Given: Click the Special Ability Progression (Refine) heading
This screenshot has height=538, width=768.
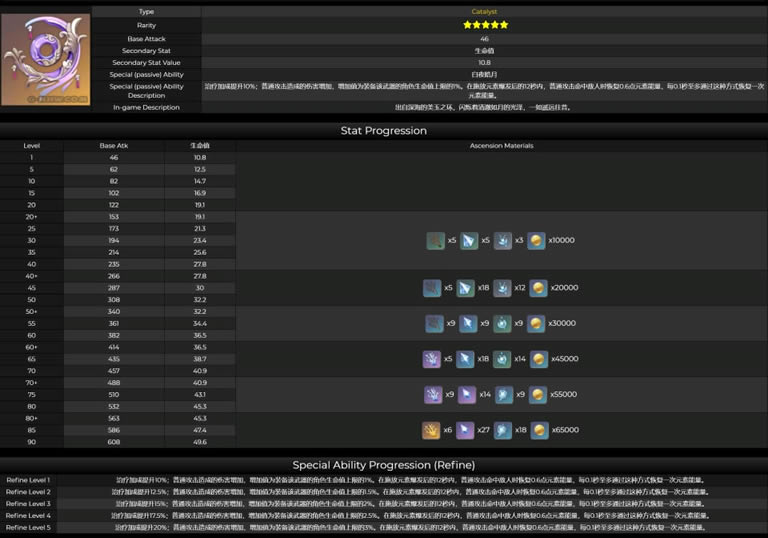Looking at the screenshot, I should [x=384, y=465].
